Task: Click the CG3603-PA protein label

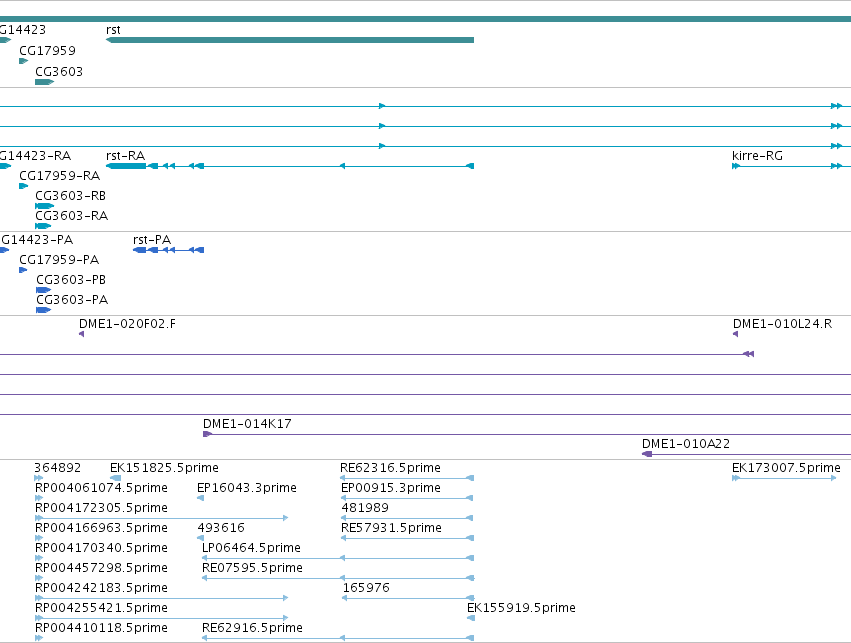Action: coord(72,300)
